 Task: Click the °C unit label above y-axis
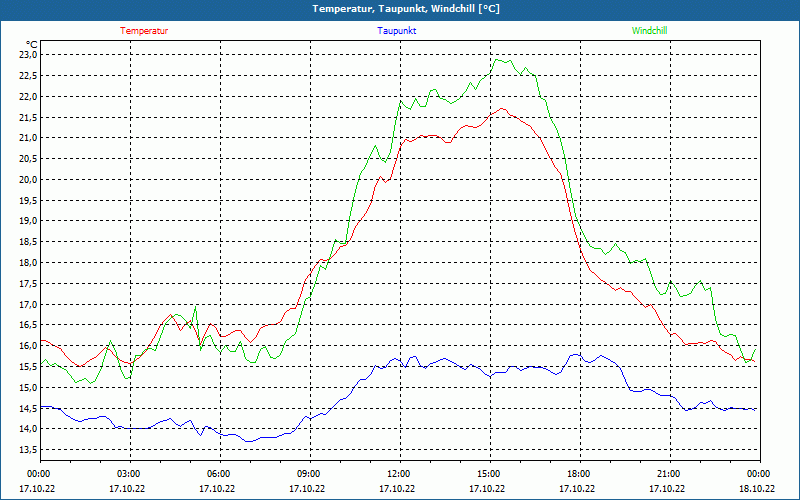(31, 44)
